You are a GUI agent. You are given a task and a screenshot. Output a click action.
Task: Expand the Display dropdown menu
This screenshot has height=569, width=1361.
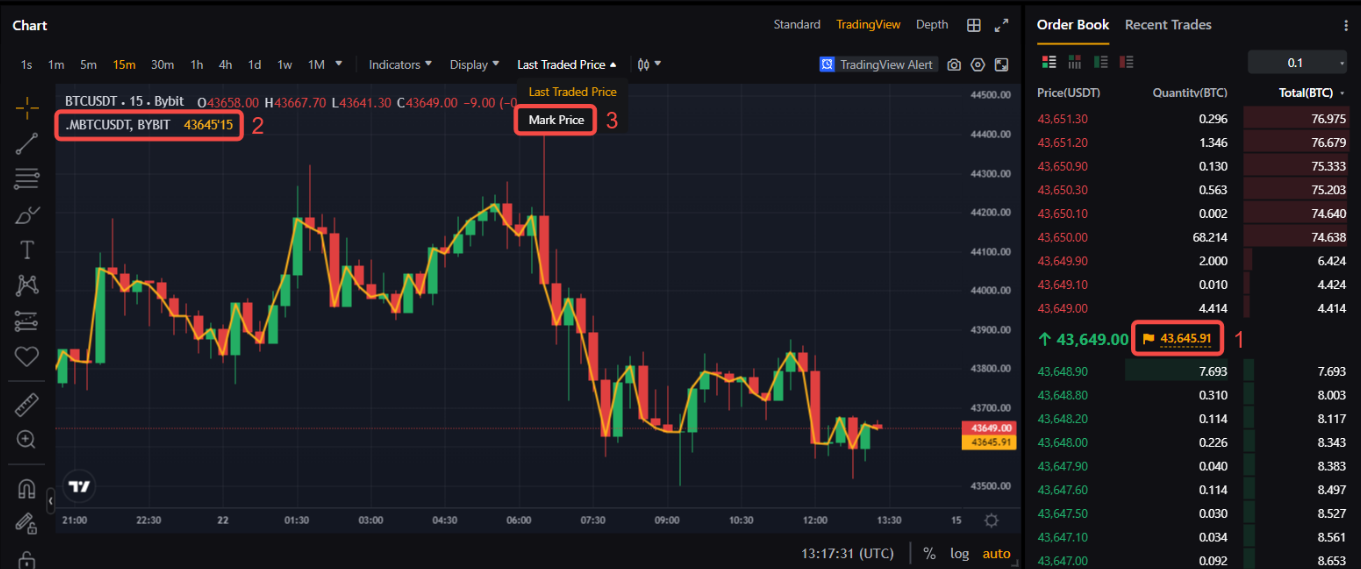(474, 65)
